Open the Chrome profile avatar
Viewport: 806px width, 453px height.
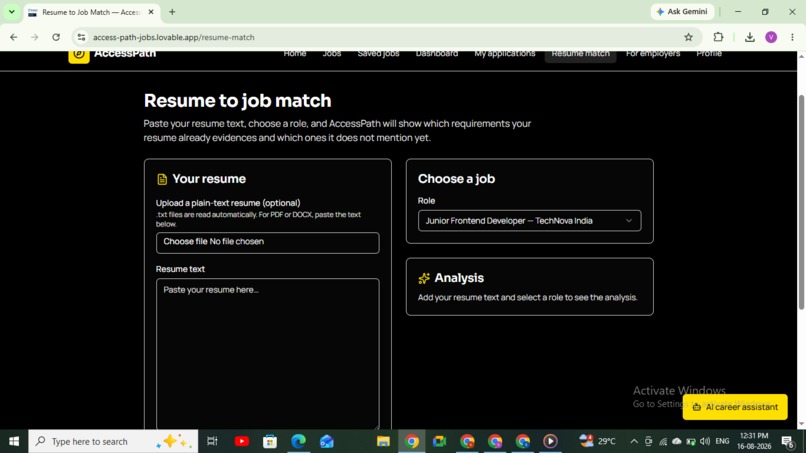[771, 37]
